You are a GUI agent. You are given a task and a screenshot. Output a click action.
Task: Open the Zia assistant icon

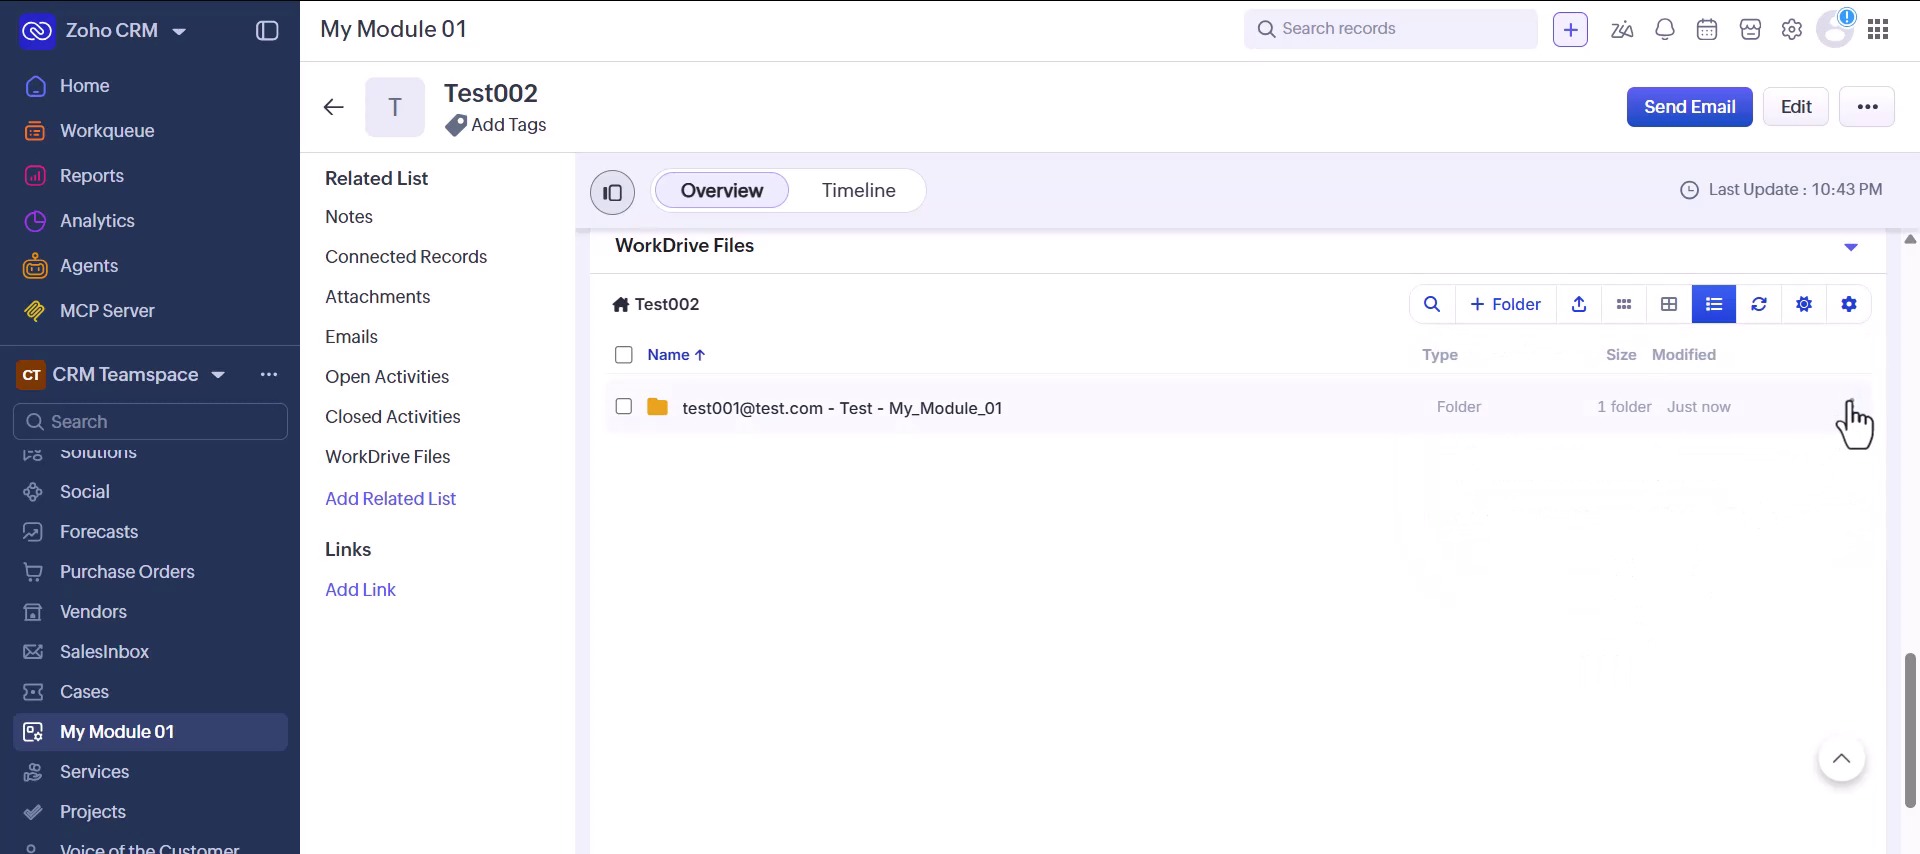pyautogui.click(x=1622, y=30)
